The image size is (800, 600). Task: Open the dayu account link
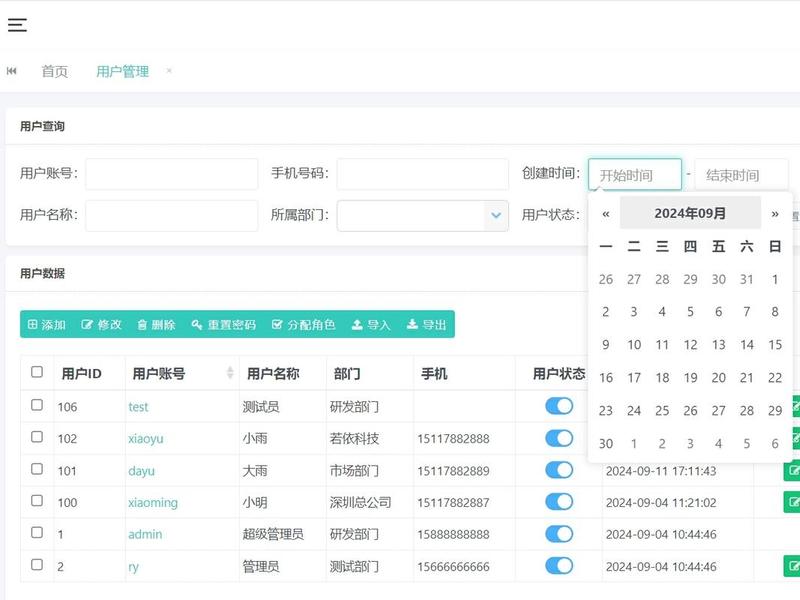pyautogui.click(x=141, y=471)
